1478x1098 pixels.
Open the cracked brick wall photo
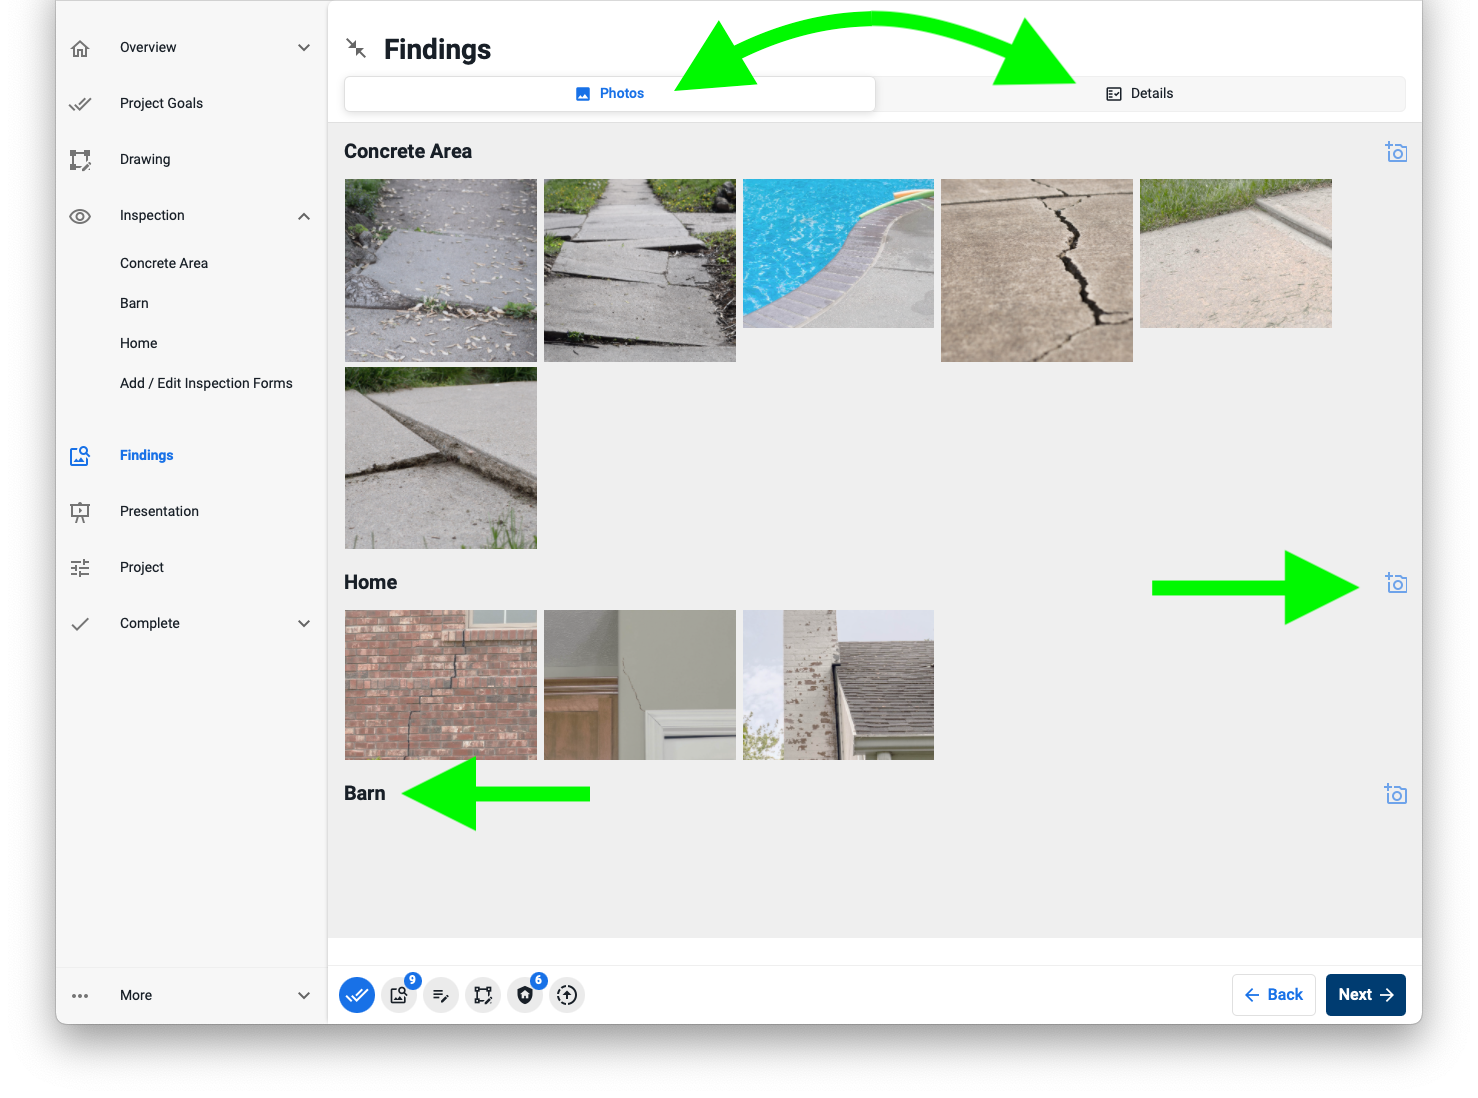click(x=441, y=685)
